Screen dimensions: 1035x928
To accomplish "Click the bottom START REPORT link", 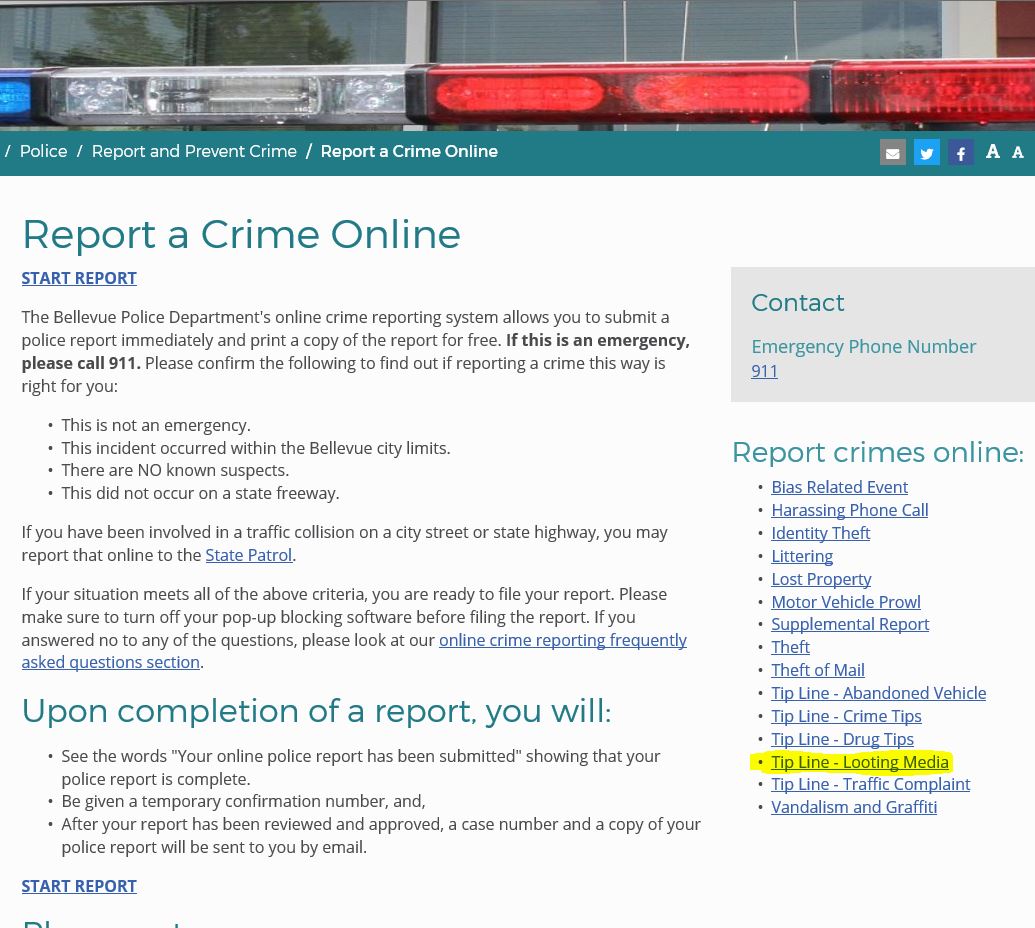I will pyautogui.click(x=79, y=886).
